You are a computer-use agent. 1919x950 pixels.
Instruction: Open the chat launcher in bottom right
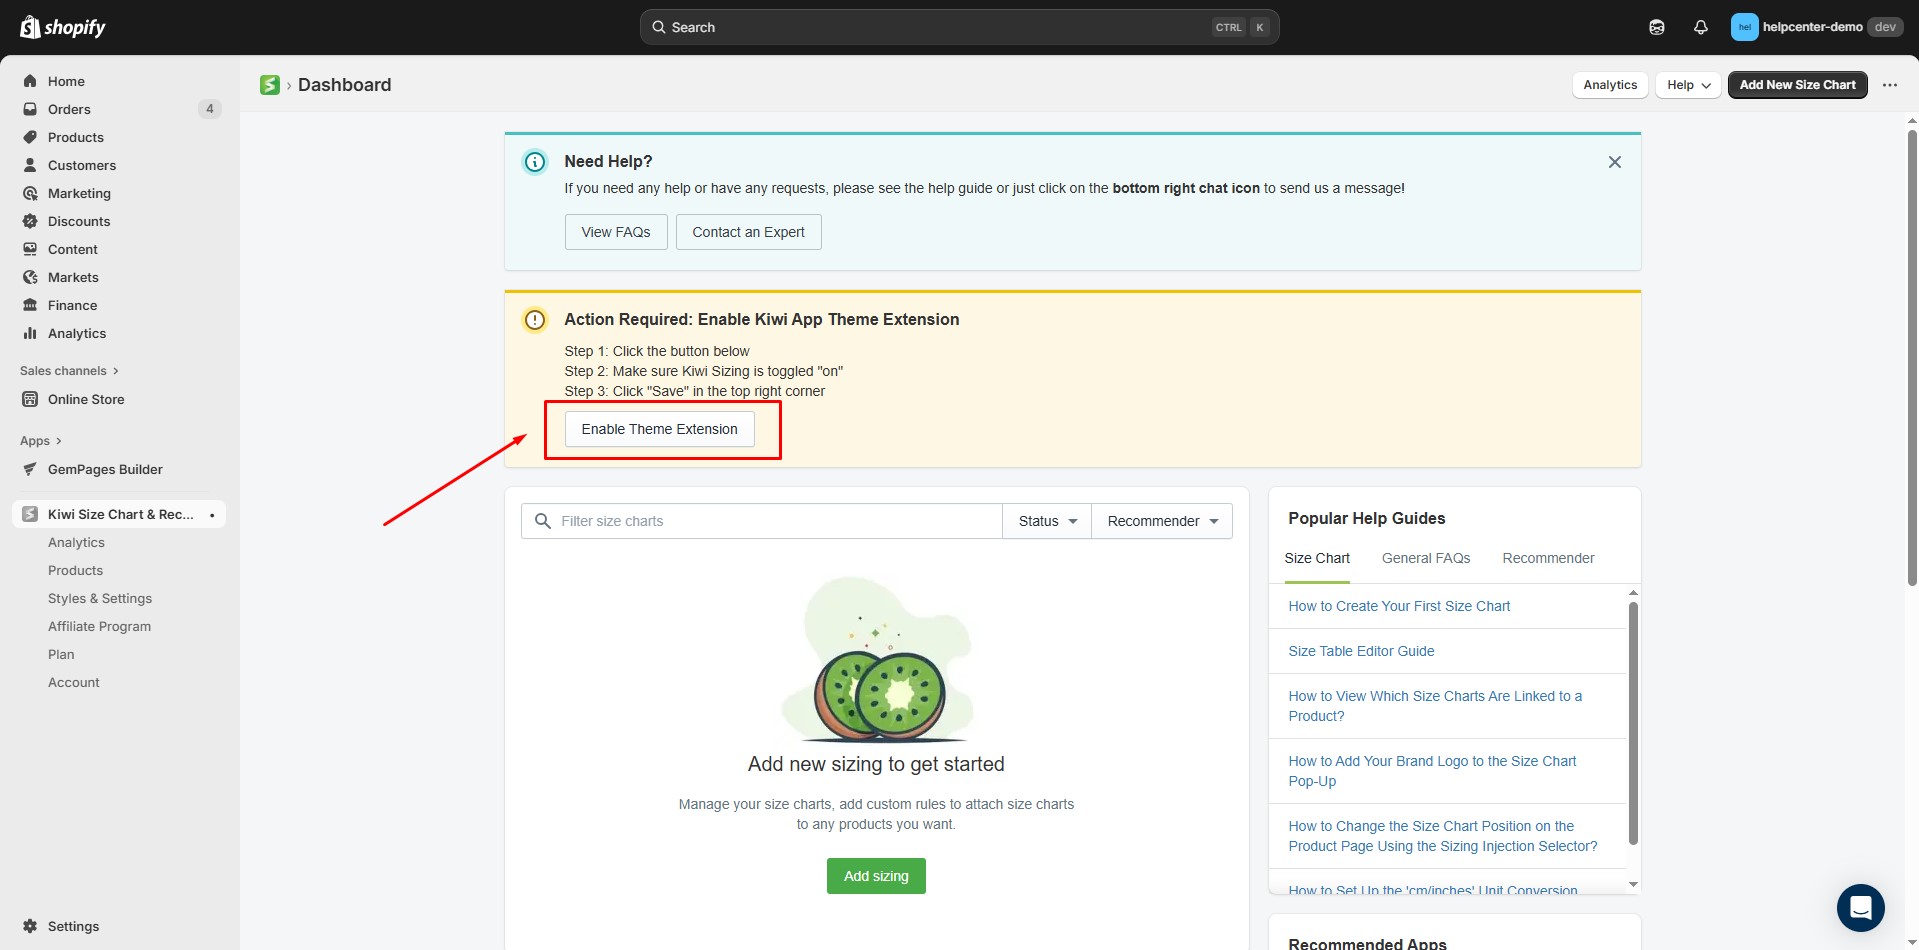coord(1860,907)
